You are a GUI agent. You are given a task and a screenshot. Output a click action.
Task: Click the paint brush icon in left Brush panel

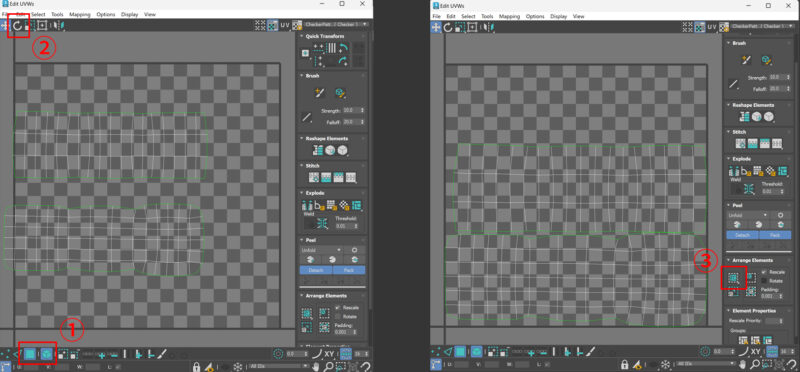320,92
